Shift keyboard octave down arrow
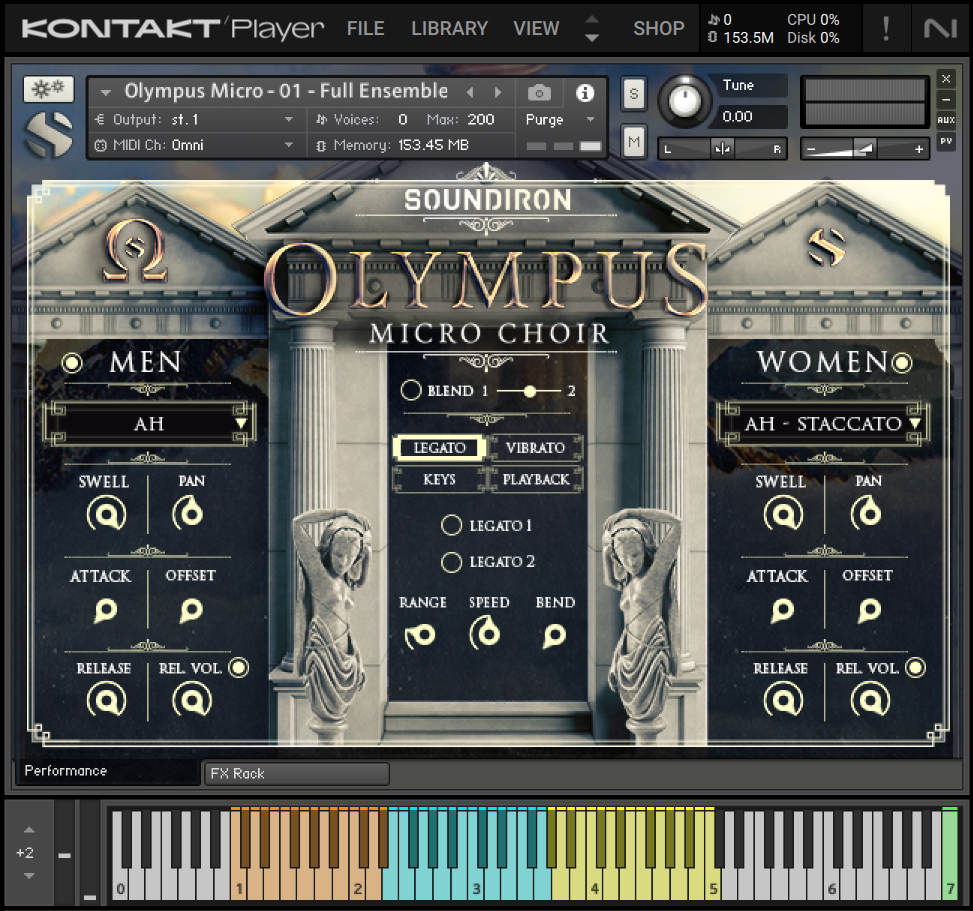 coord(29,876)
